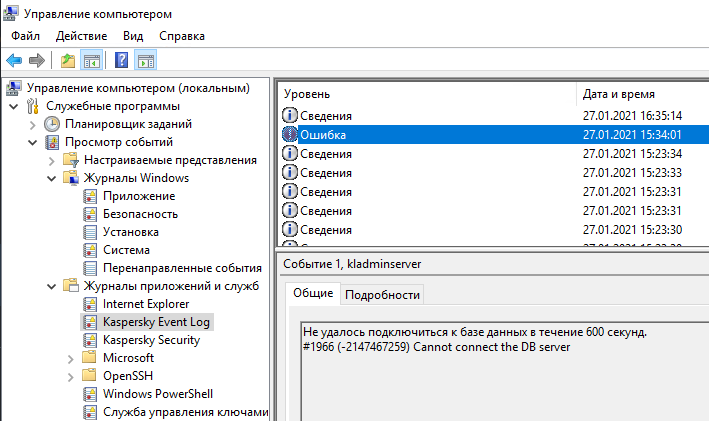
Task: Click the Журналы Windows folder icon
Action: [71, 178]
